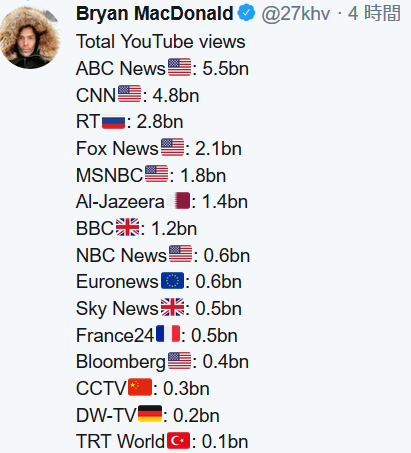Click the US flag emoji beside ABC News

point(179,67)
